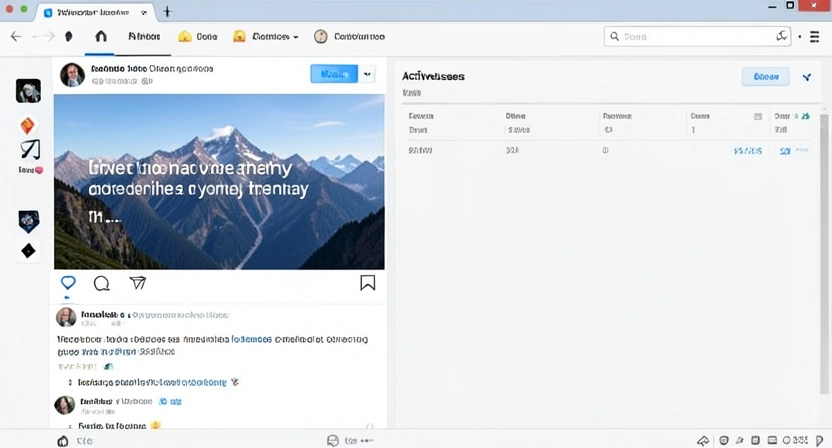832x448 pixels.
Task: Open the yellow bell notifications icon
Action: 184,36
